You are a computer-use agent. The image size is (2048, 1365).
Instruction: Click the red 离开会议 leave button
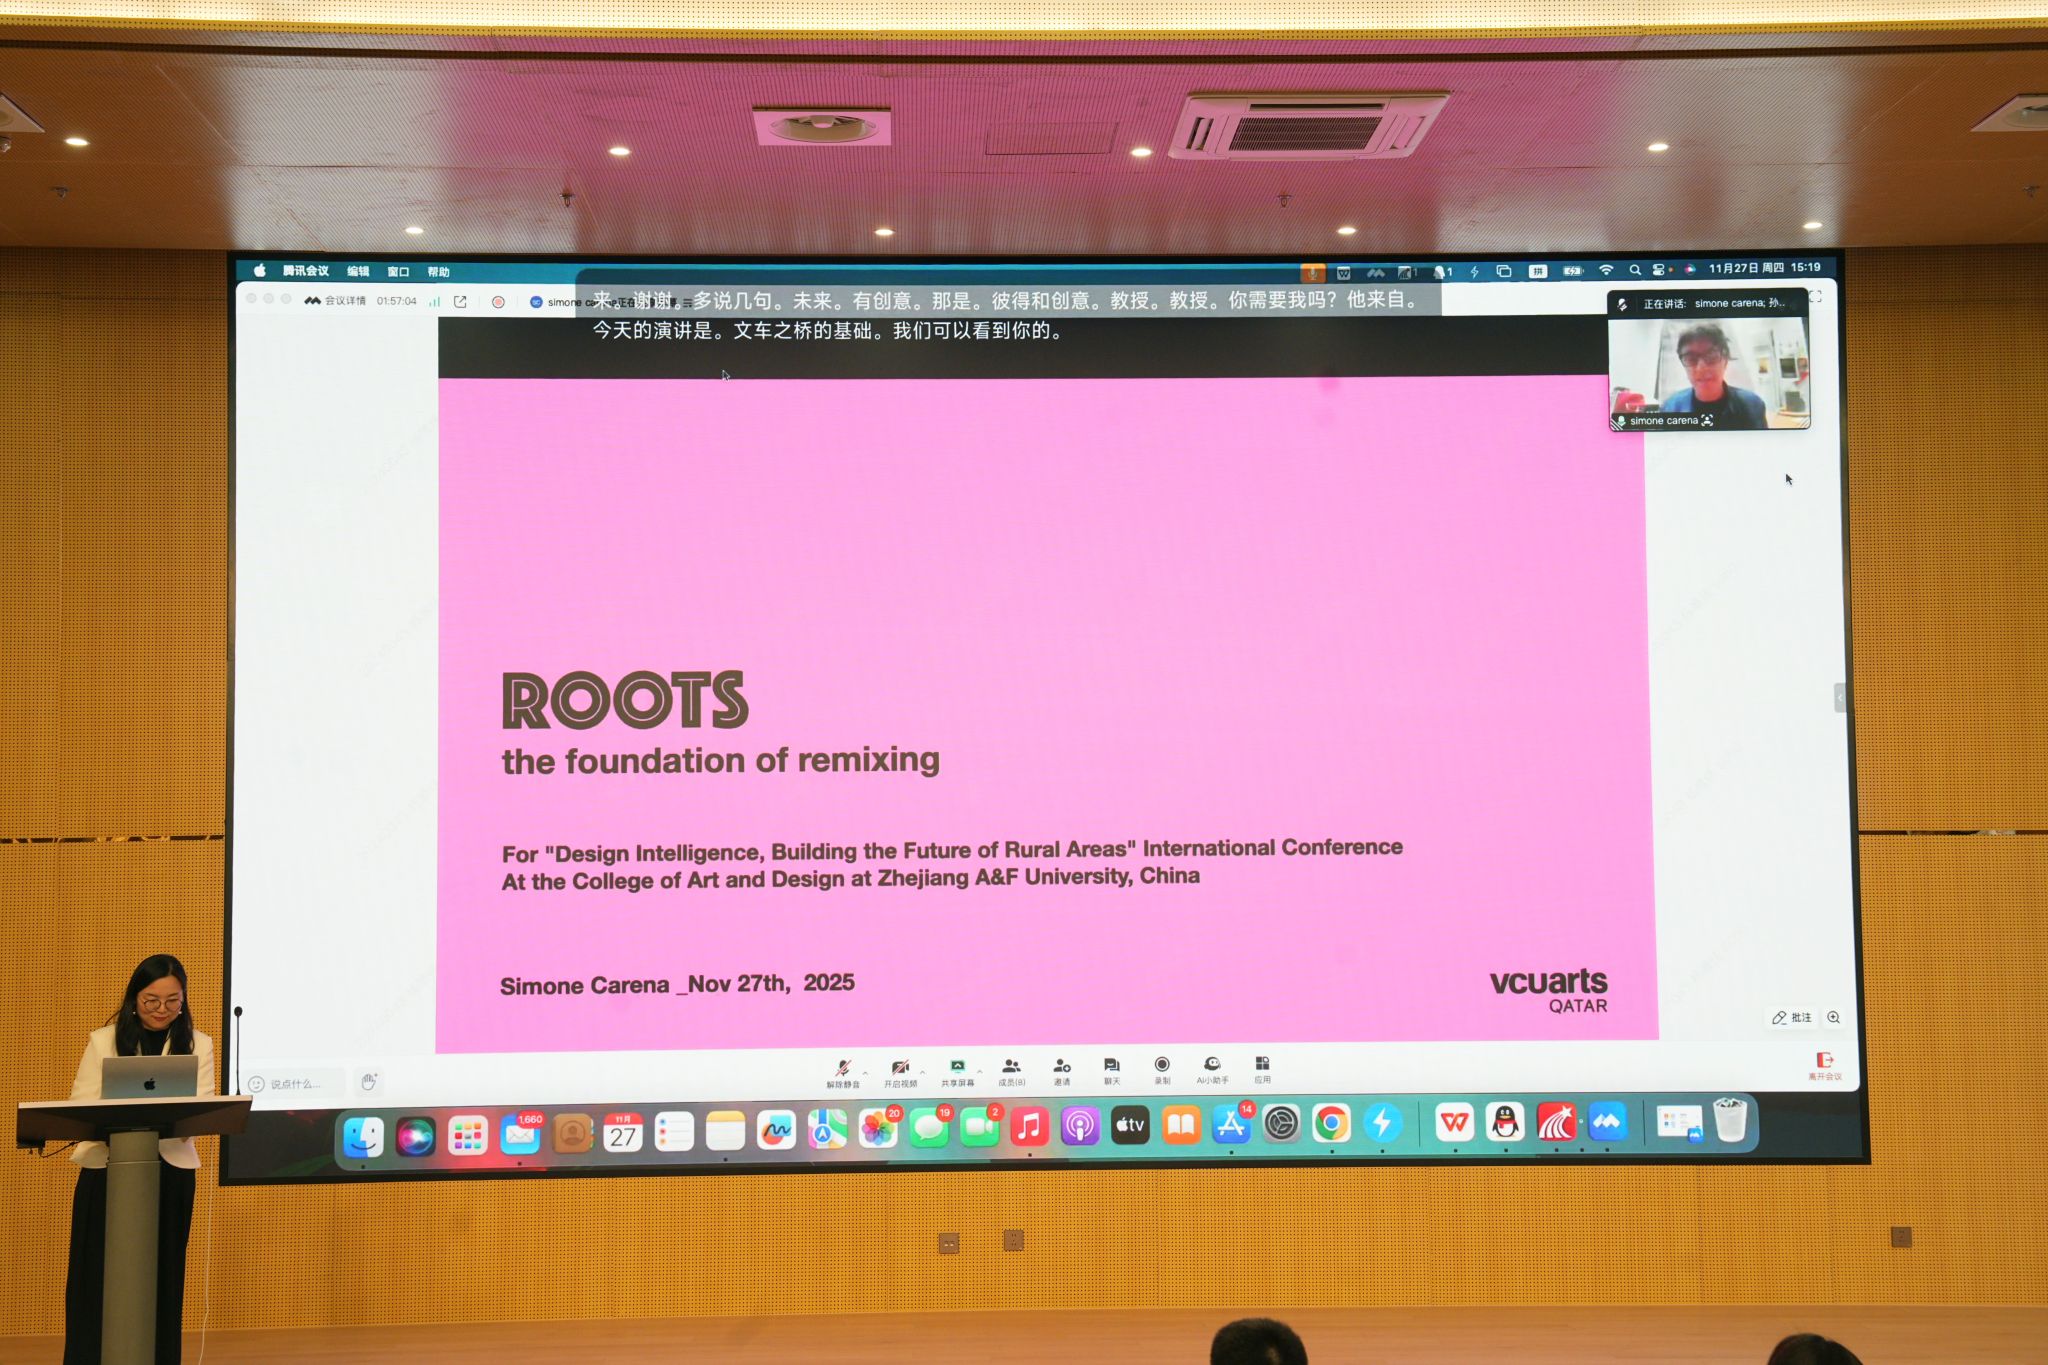click(1824, 1064)
